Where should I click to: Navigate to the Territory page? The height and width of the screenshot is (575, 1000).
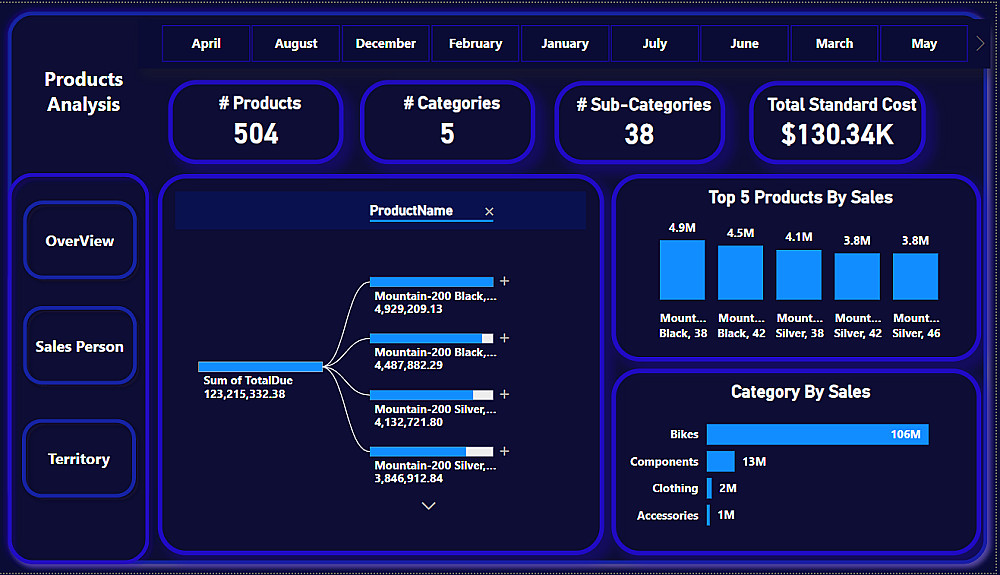click(79, 458)
